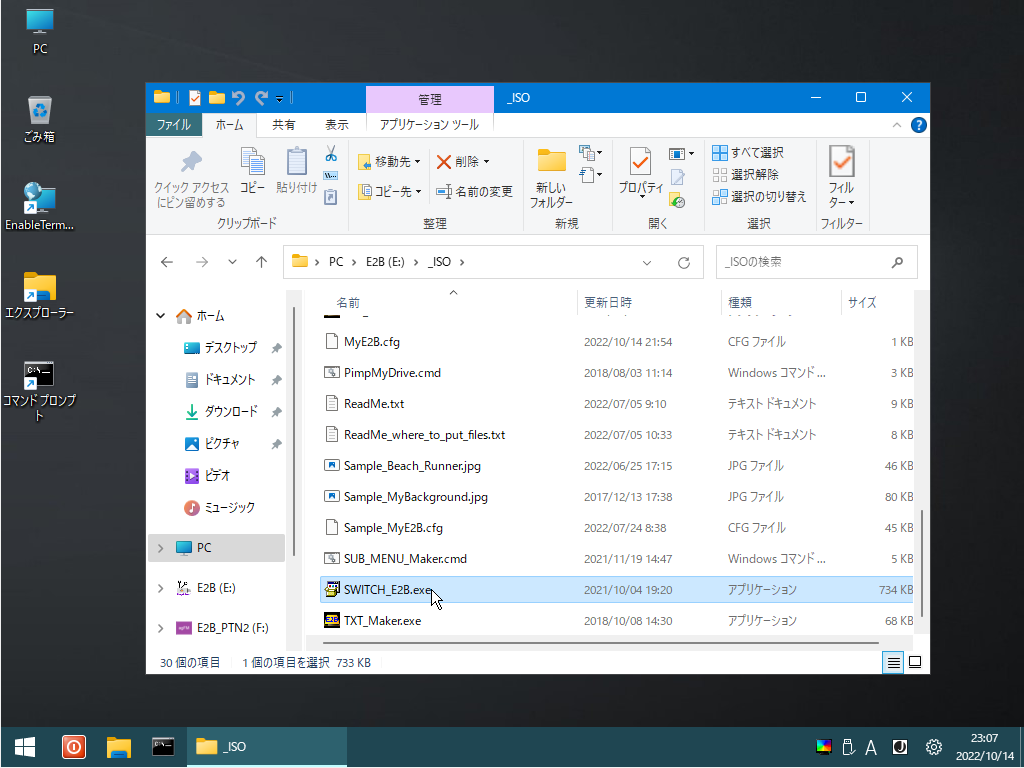Click the file list vertical scrollbar

921,562
